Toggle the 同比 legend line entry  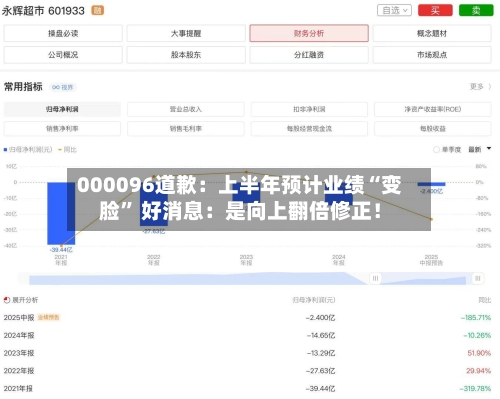click(67, 150)
